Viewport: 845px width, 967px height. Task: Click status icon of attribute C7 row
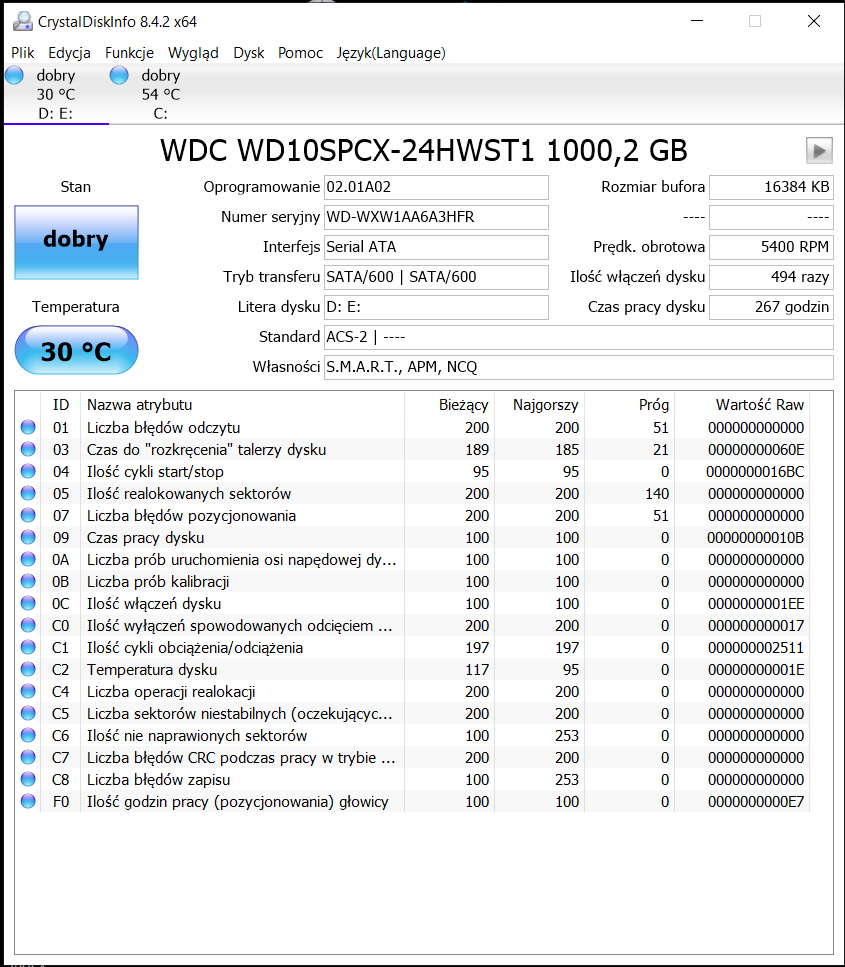28,757
